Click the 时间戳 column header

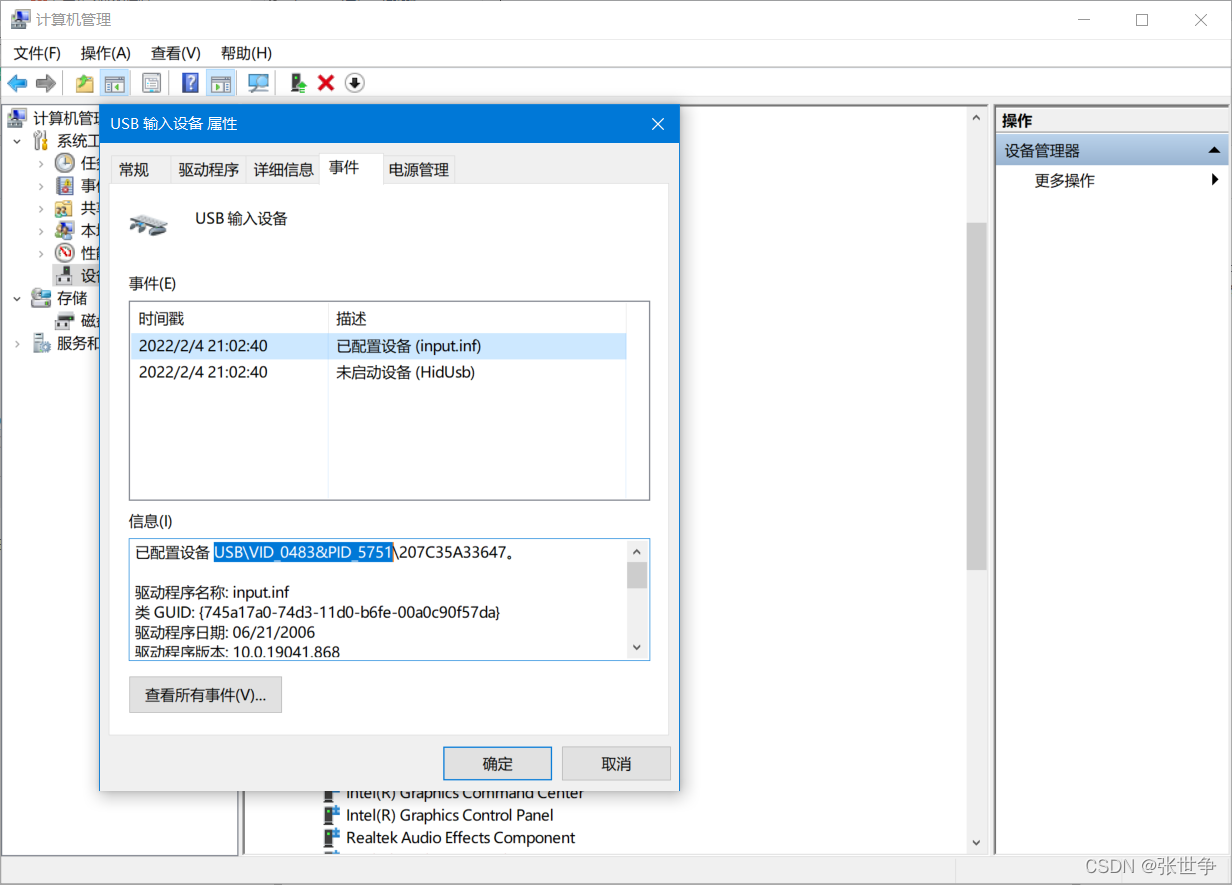coord(229,319)
